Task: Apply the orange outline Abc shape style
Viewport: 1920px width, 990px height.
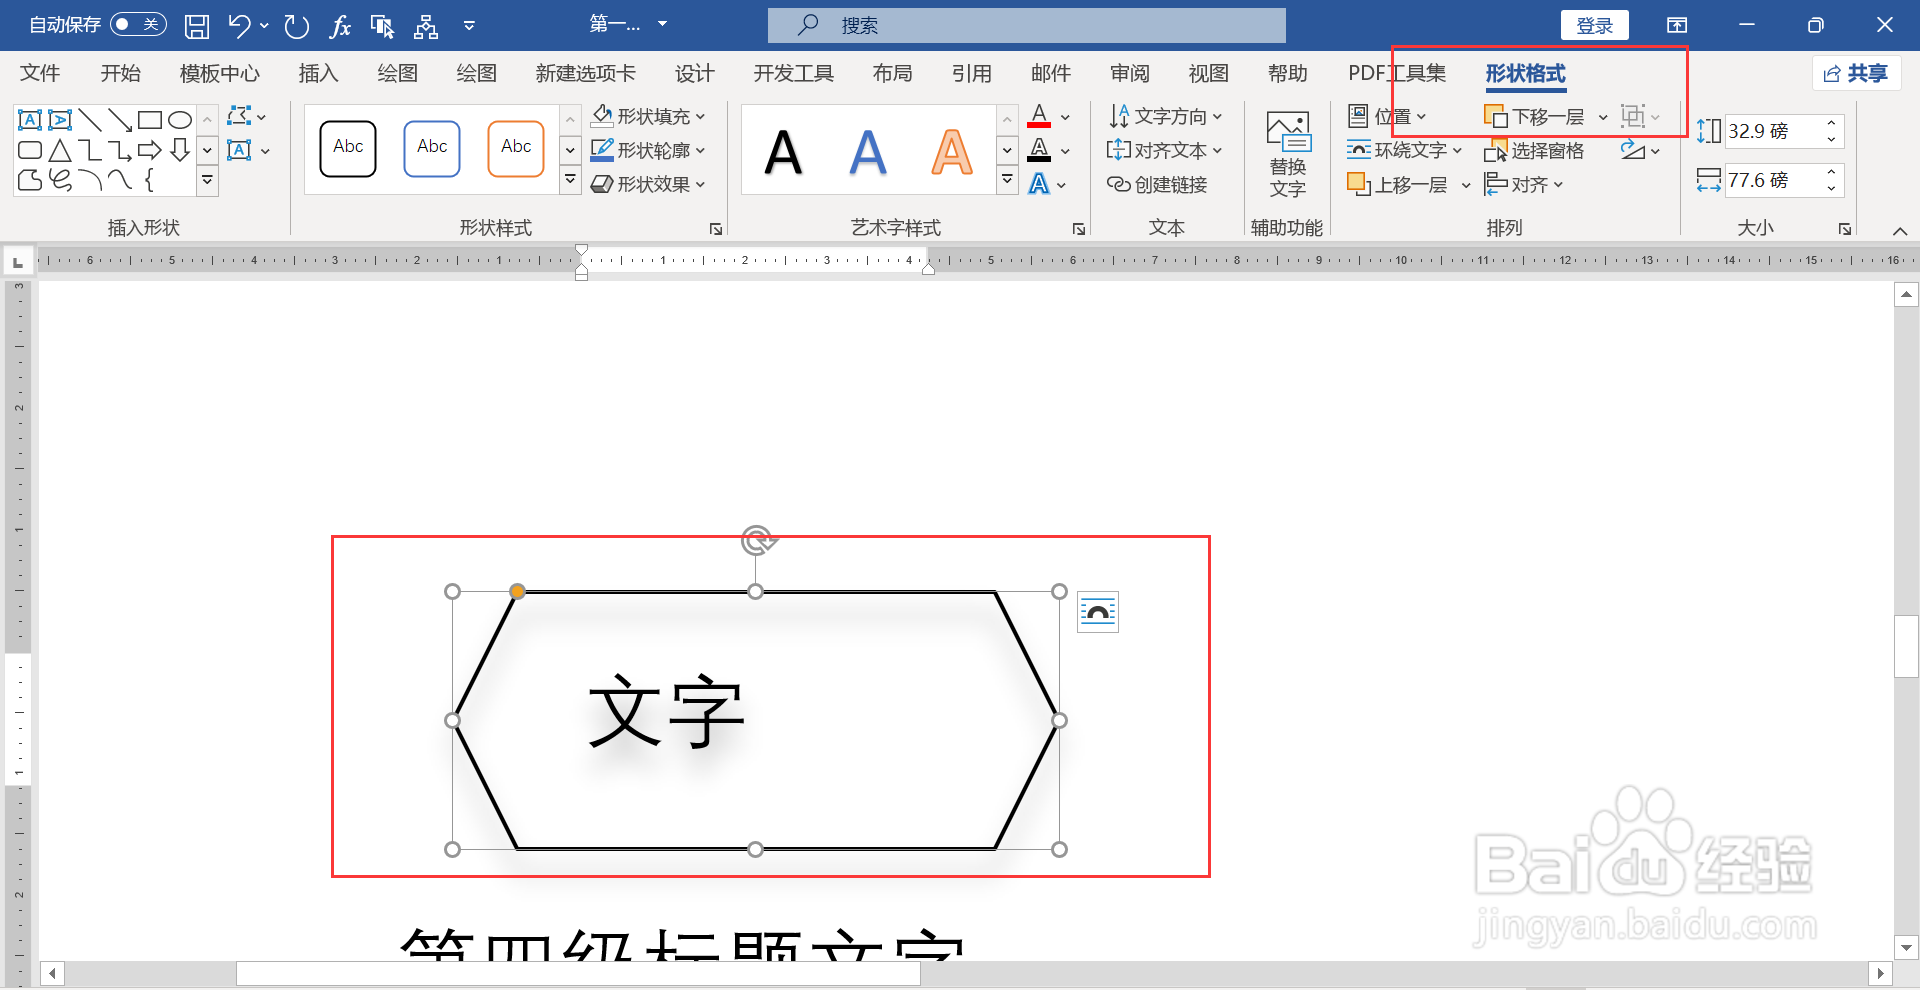Action: tap(516, 148)
